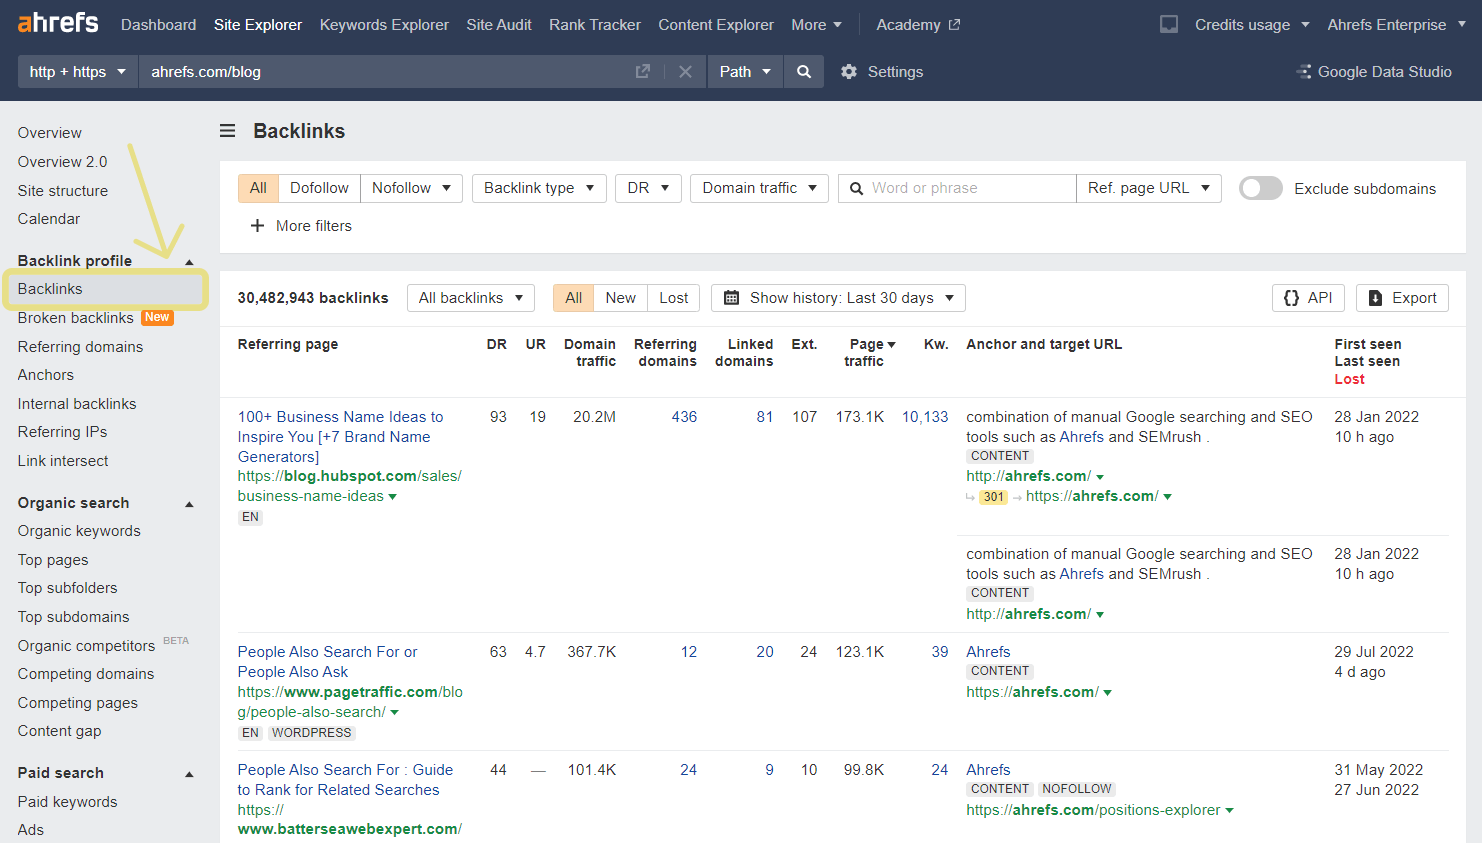Collapse the Paid search section

189,774
